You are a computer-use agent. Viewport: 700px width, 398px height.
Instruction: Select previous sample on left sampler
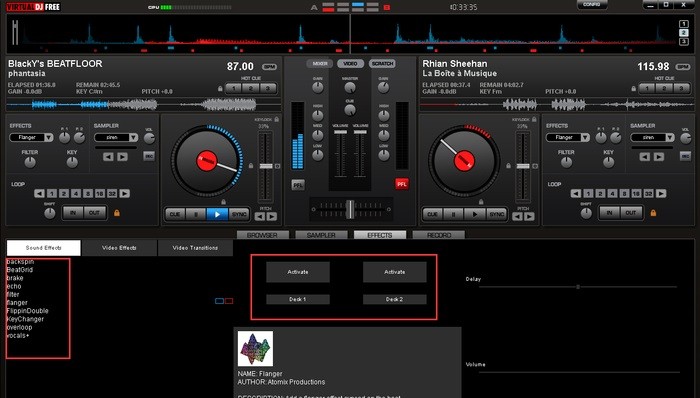[x=108, y=157]
